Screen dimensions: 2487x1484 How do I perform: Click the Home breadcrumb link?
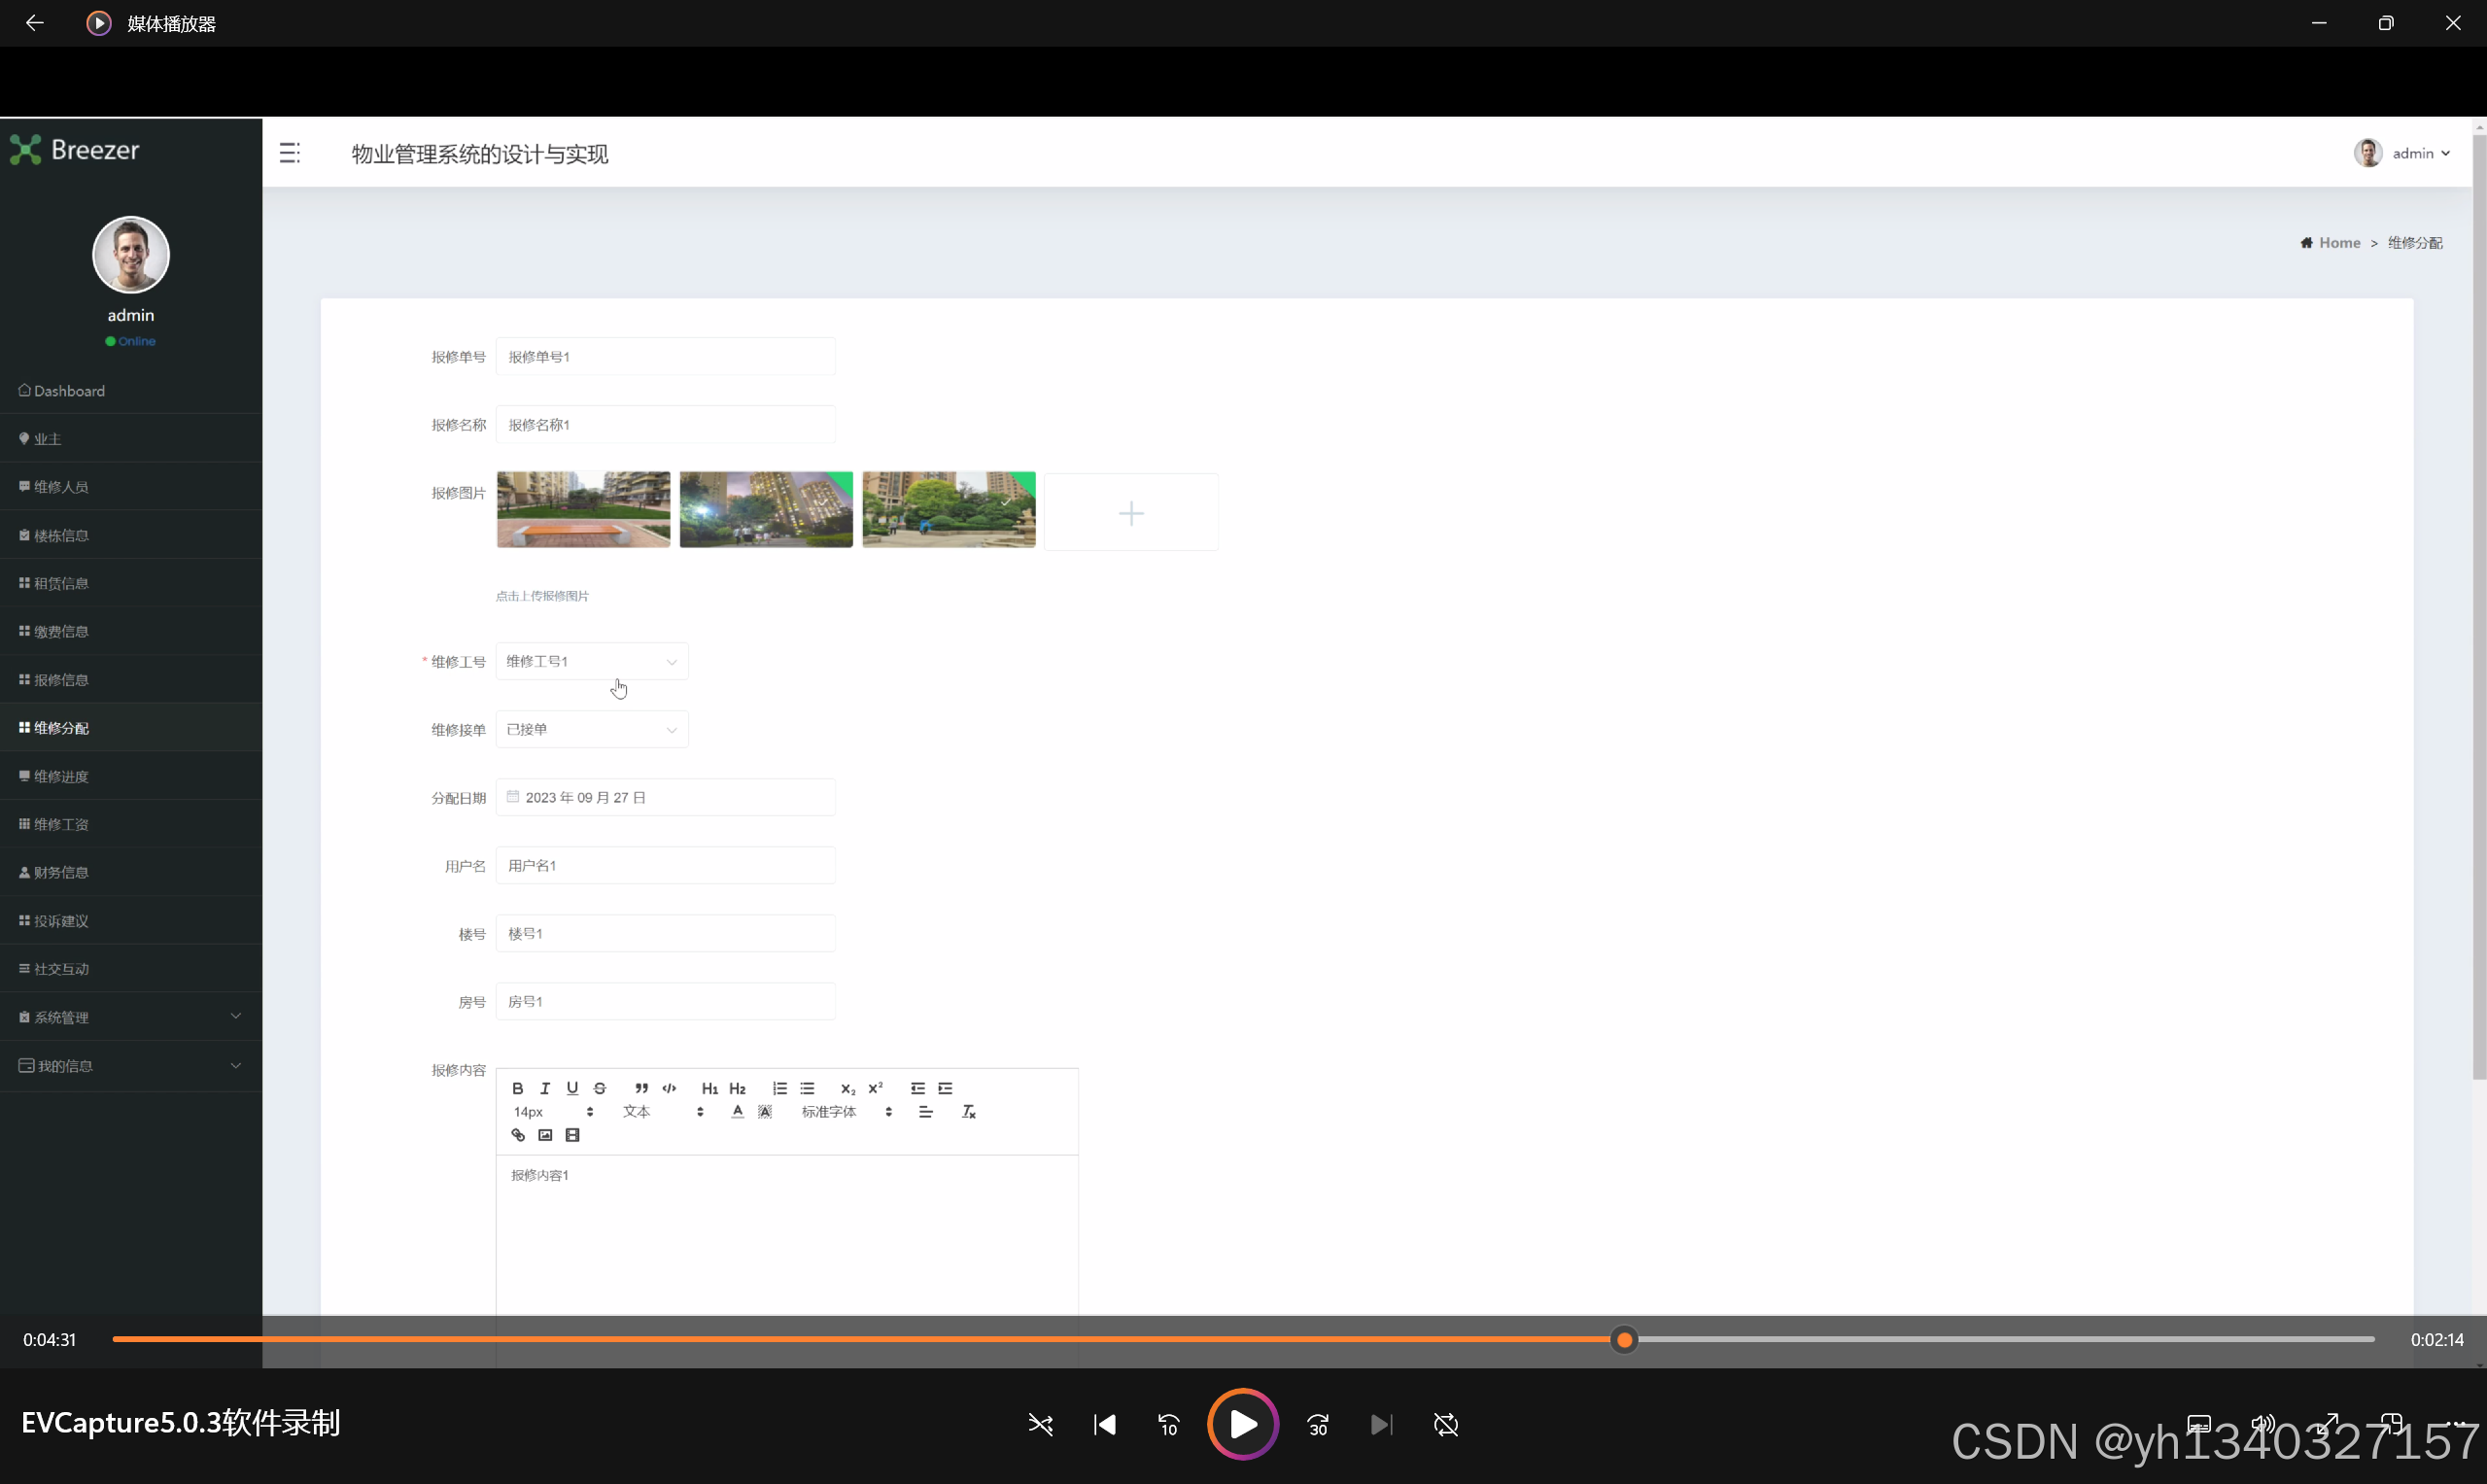[x=2338, y=243]
